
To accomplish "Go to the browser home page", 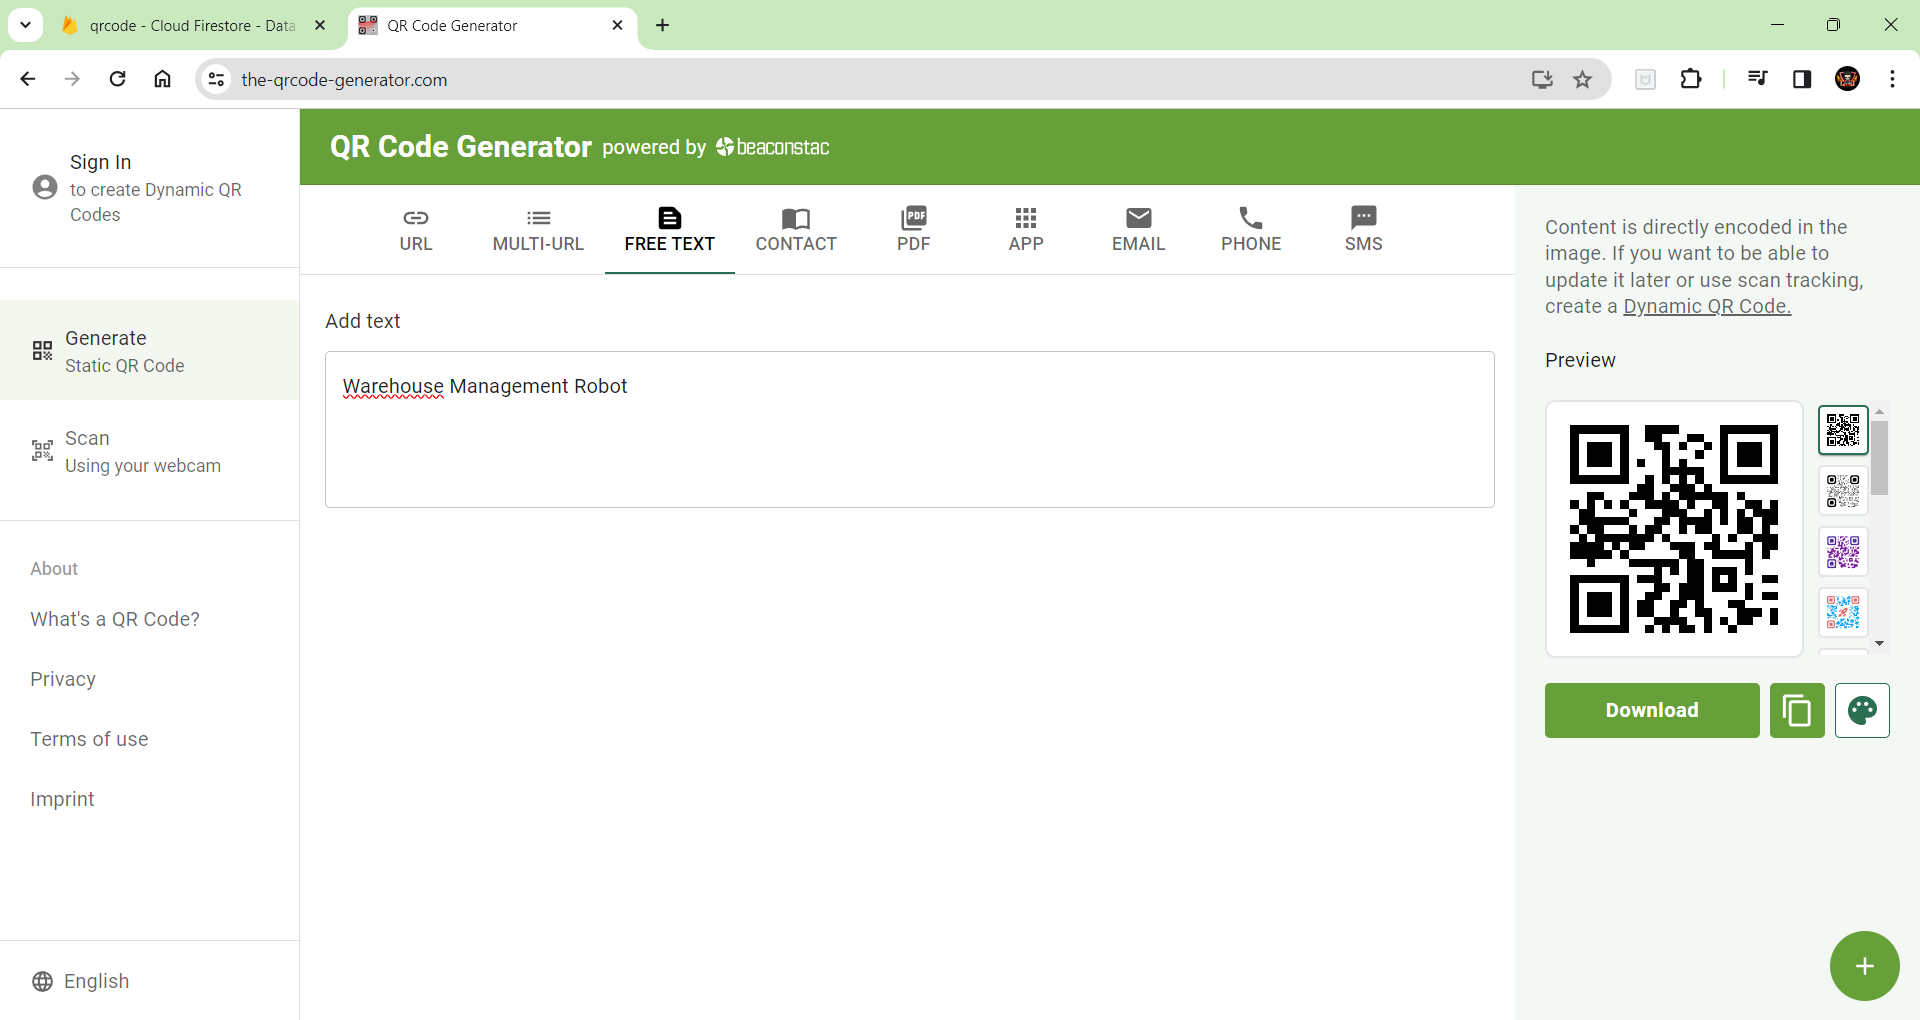I will pos(162,79).
